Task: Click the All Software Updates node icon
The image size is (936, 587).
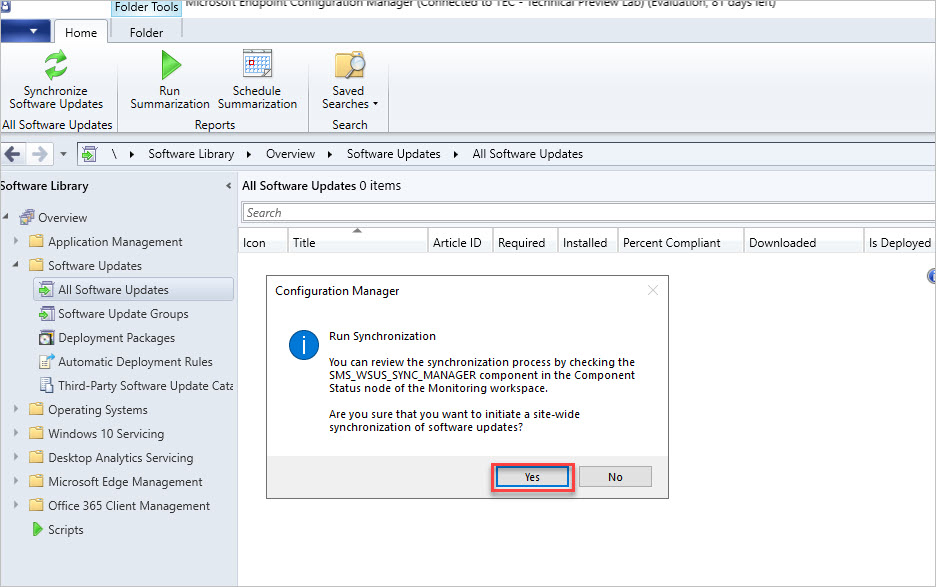Action: 46,290
